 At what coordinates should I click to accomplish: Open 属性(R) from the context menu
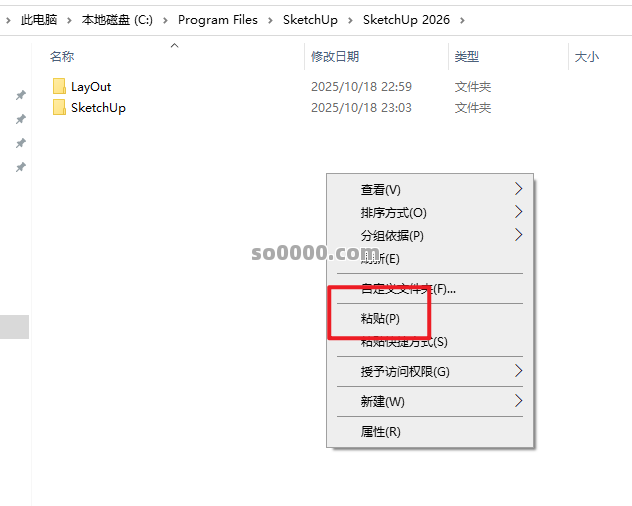pyautogui.click(x=380, y=432)
